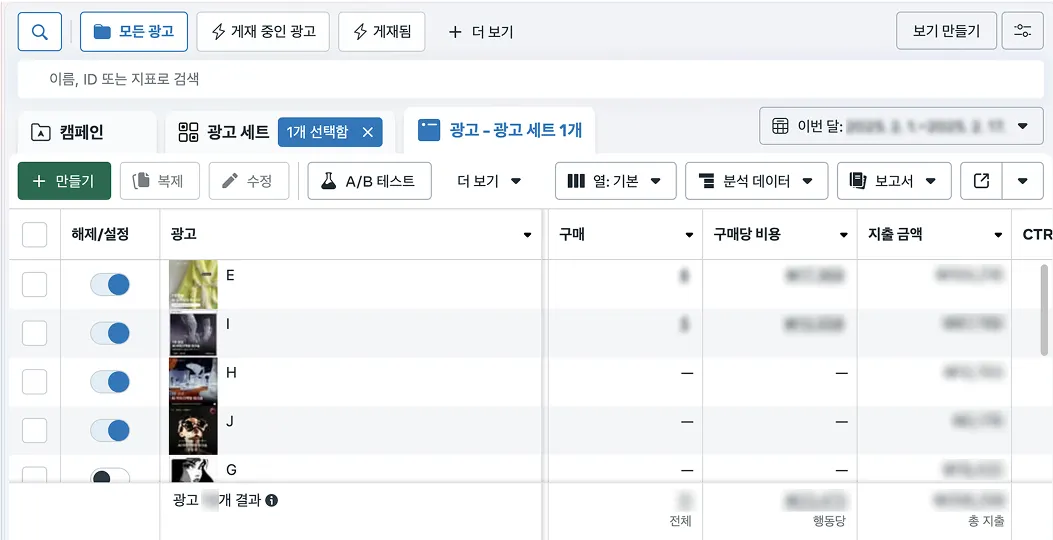Select the 게재 중인 광고 filter tab
The width and height of the screenshot is (1053, 540).
coord(263,32)
